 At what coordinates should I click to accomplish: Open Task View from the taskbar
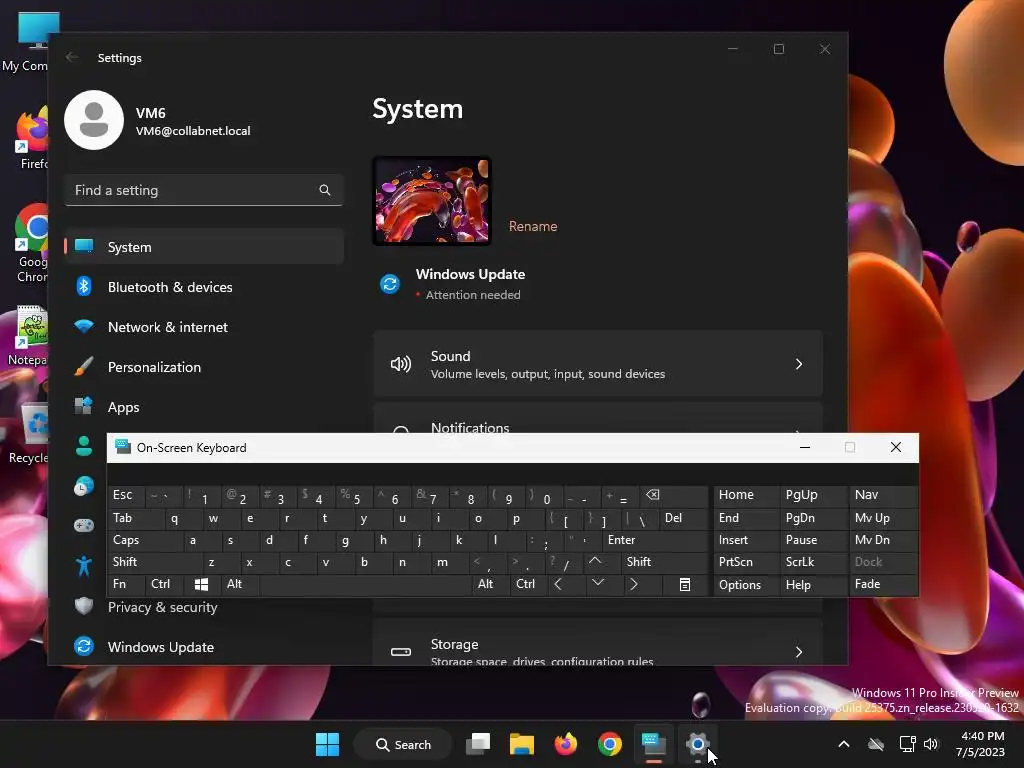(x=478, y=744)
